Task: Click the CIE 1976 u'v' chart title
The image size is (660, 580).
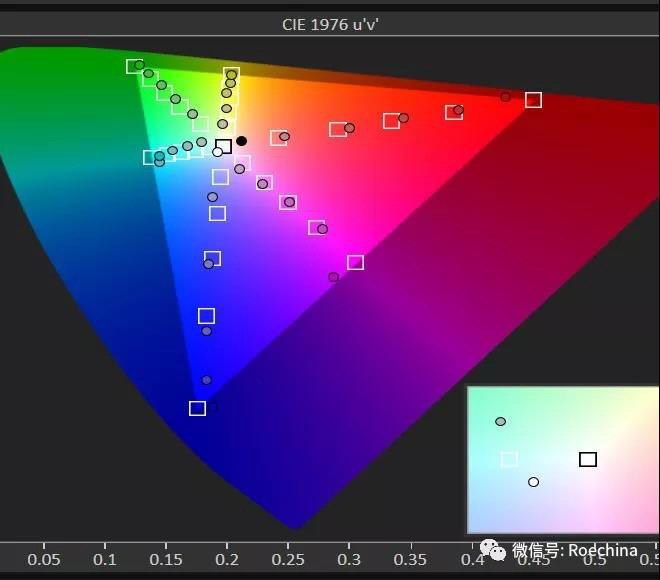Action: 330,24
